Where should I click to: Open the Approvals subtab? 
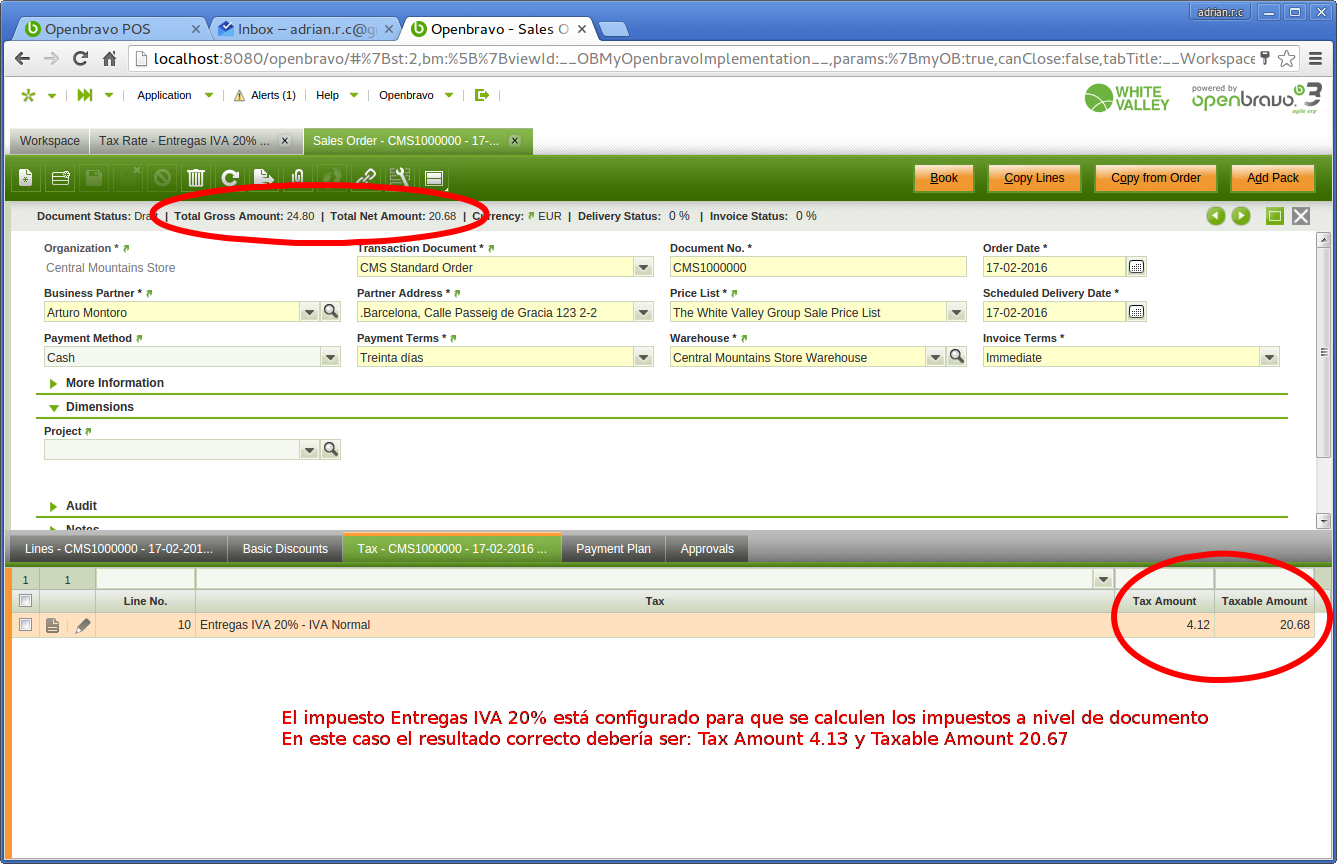pos(707,549)
